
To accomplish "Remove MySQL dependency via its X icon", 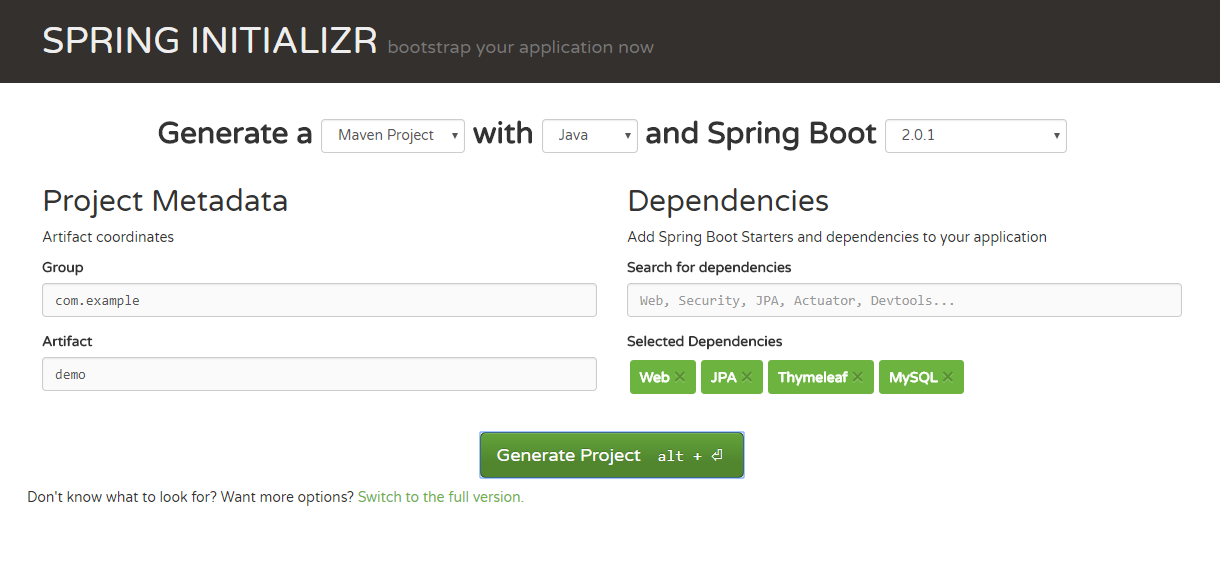I will [948, 377].
